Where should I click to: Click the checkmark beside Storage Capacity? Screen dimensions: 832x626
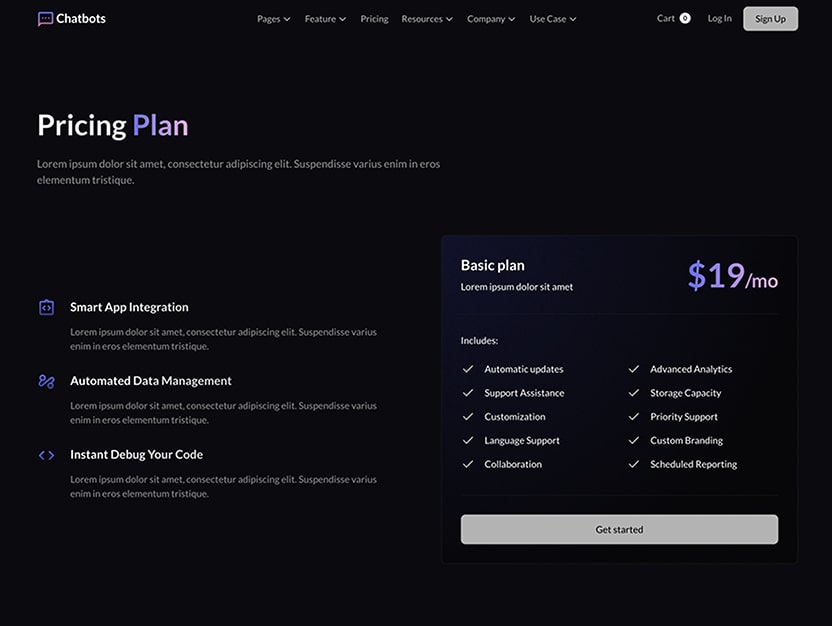[634, 392]
